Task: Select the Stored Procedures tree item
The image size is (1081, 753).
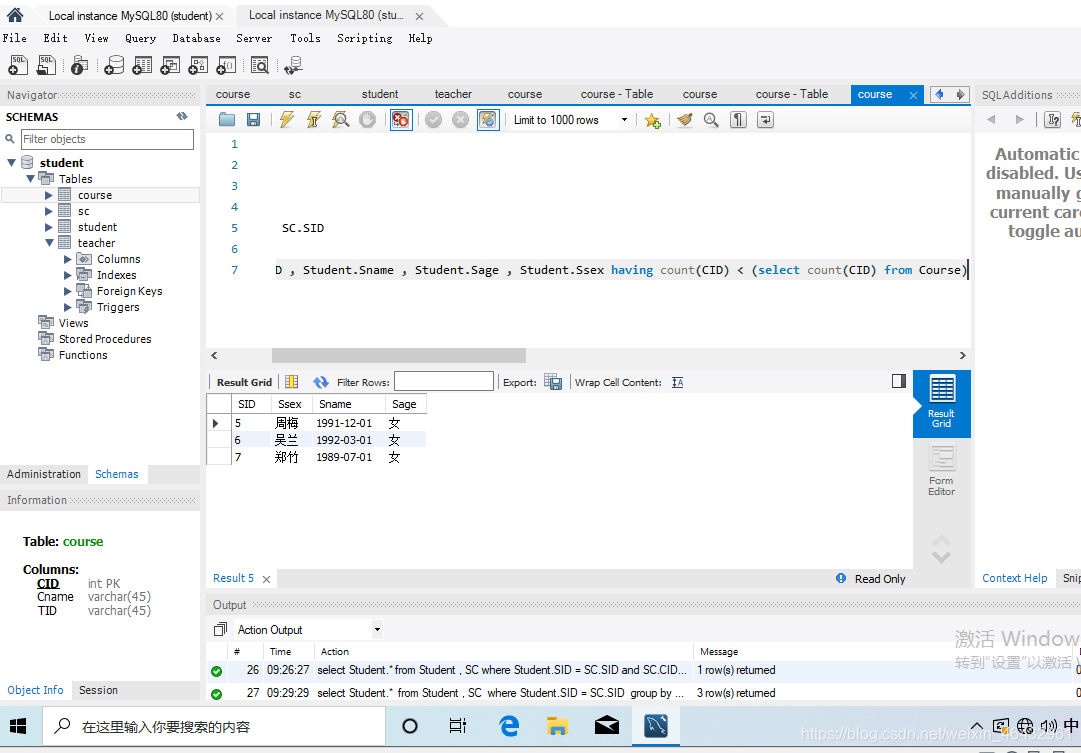Action: pyautogui.click(x=105, y=339)
